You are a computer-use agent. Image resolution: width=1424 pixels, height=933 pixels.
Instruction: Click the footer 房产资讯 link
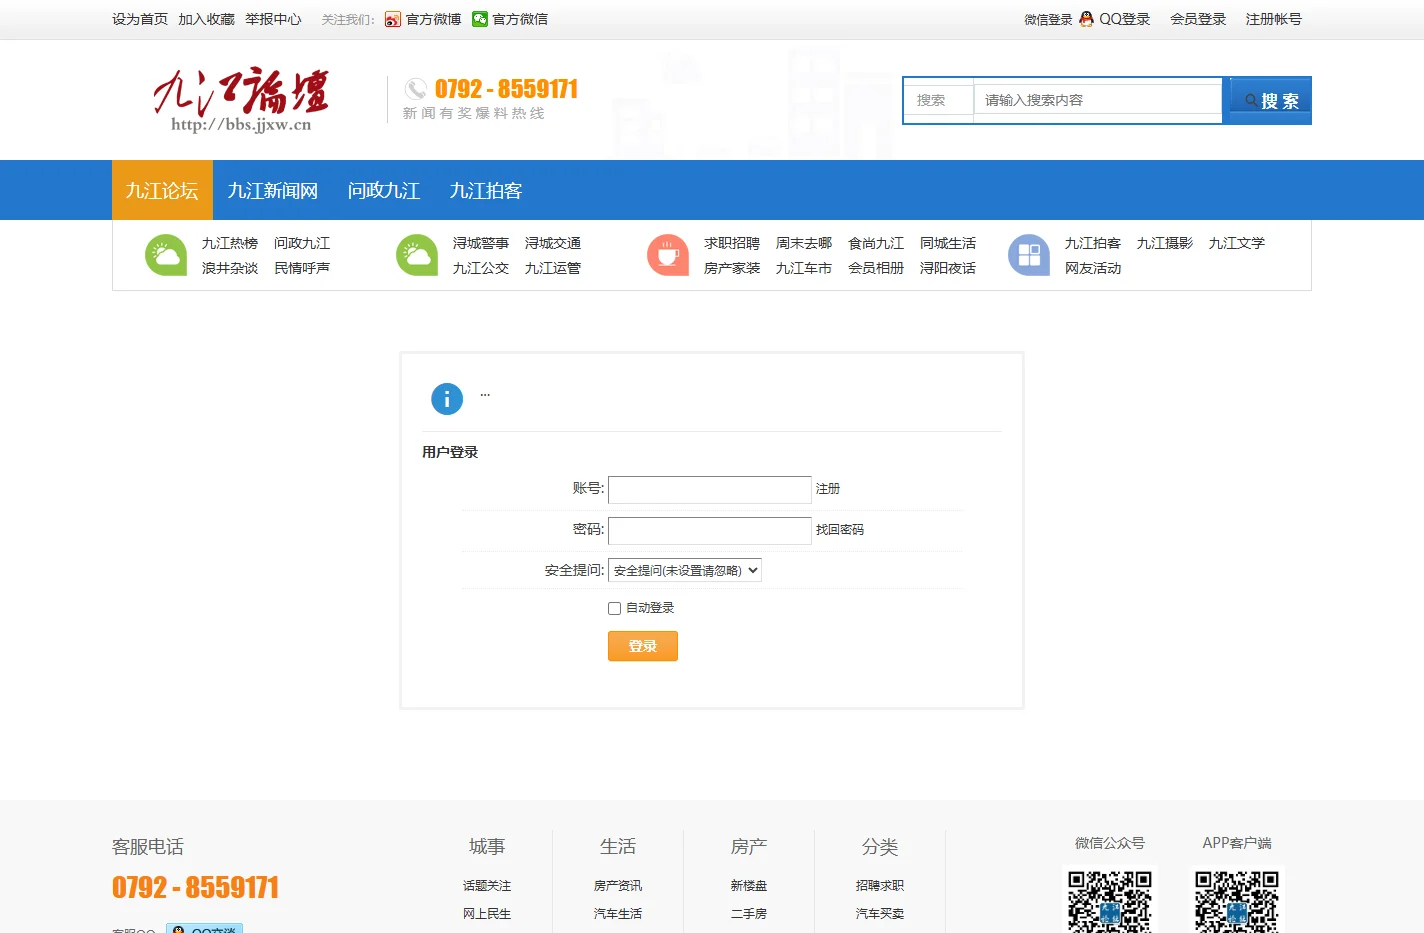tap(618, 886)
